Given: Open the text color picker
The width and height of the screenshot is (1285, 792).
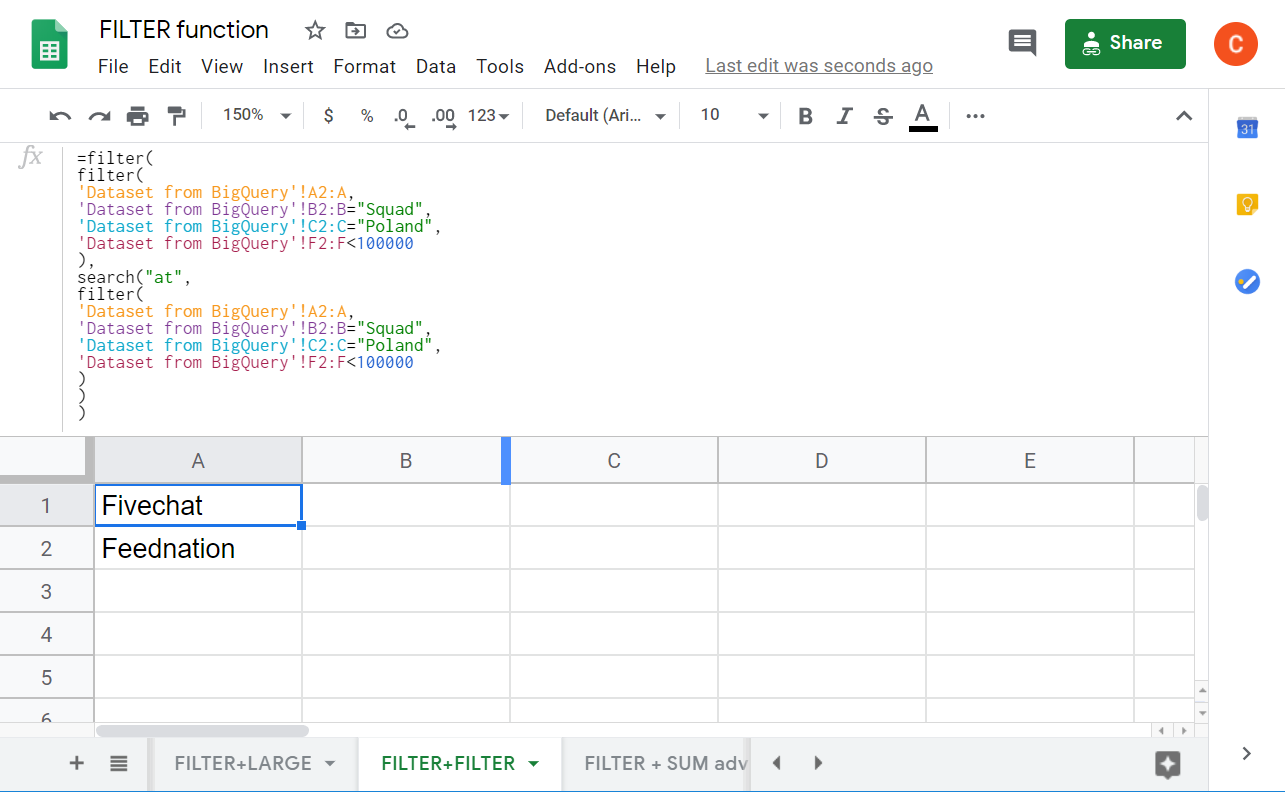Looking at the screenshot, I should pyautogui.click(x=922, y=115).
